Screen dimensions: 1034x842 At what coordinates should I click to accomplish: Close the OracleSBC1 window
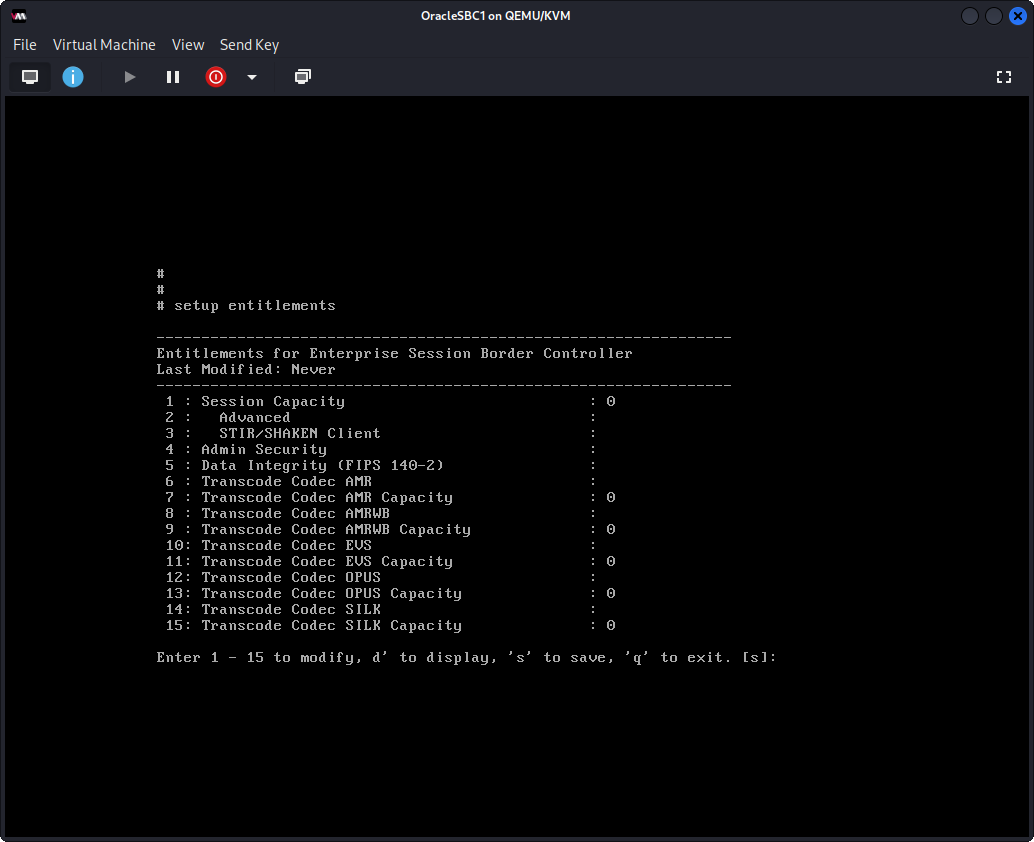(x=1016, y=16)
